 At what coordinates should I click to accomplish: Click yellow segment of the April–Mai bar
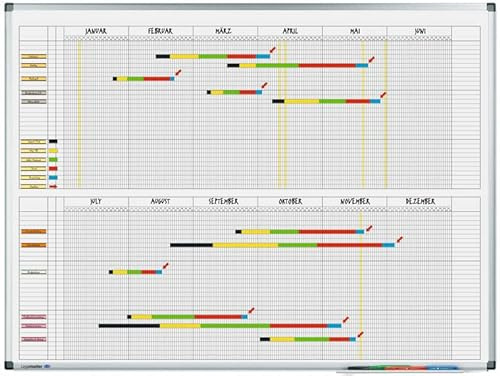coord(302,101)
